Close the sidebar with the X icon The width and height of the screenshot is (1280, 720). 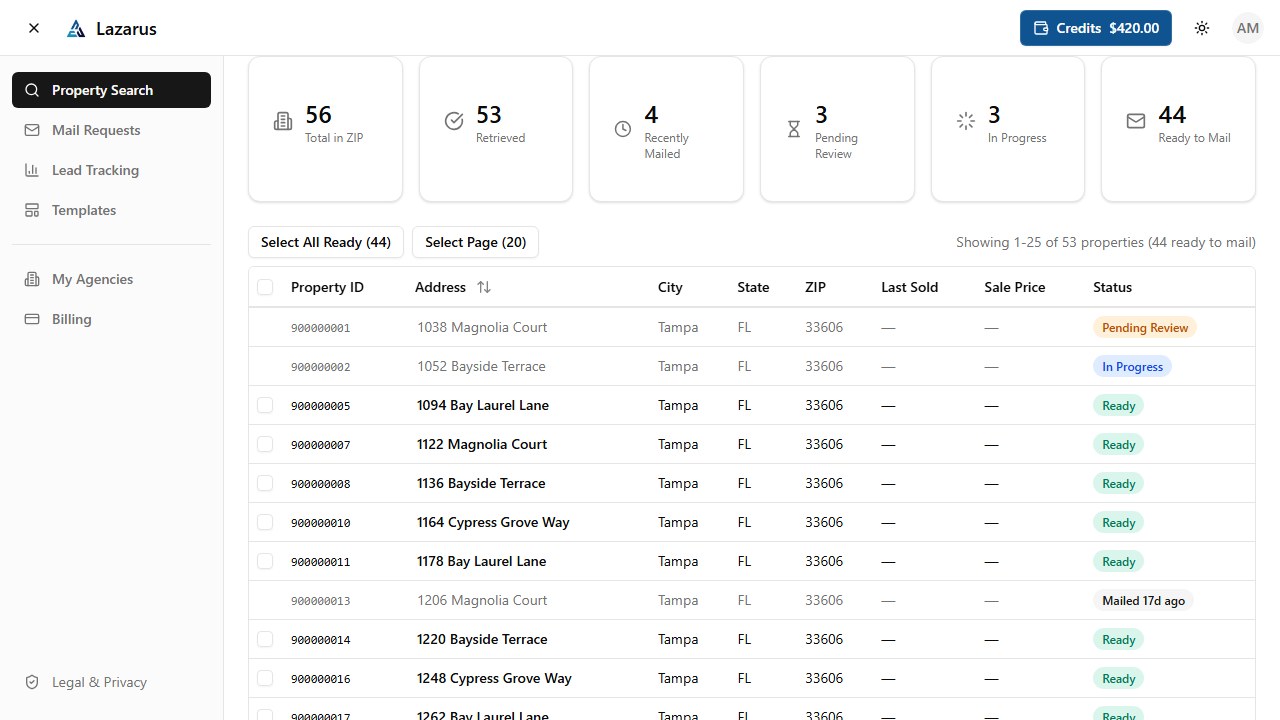[x=34, y=28]
